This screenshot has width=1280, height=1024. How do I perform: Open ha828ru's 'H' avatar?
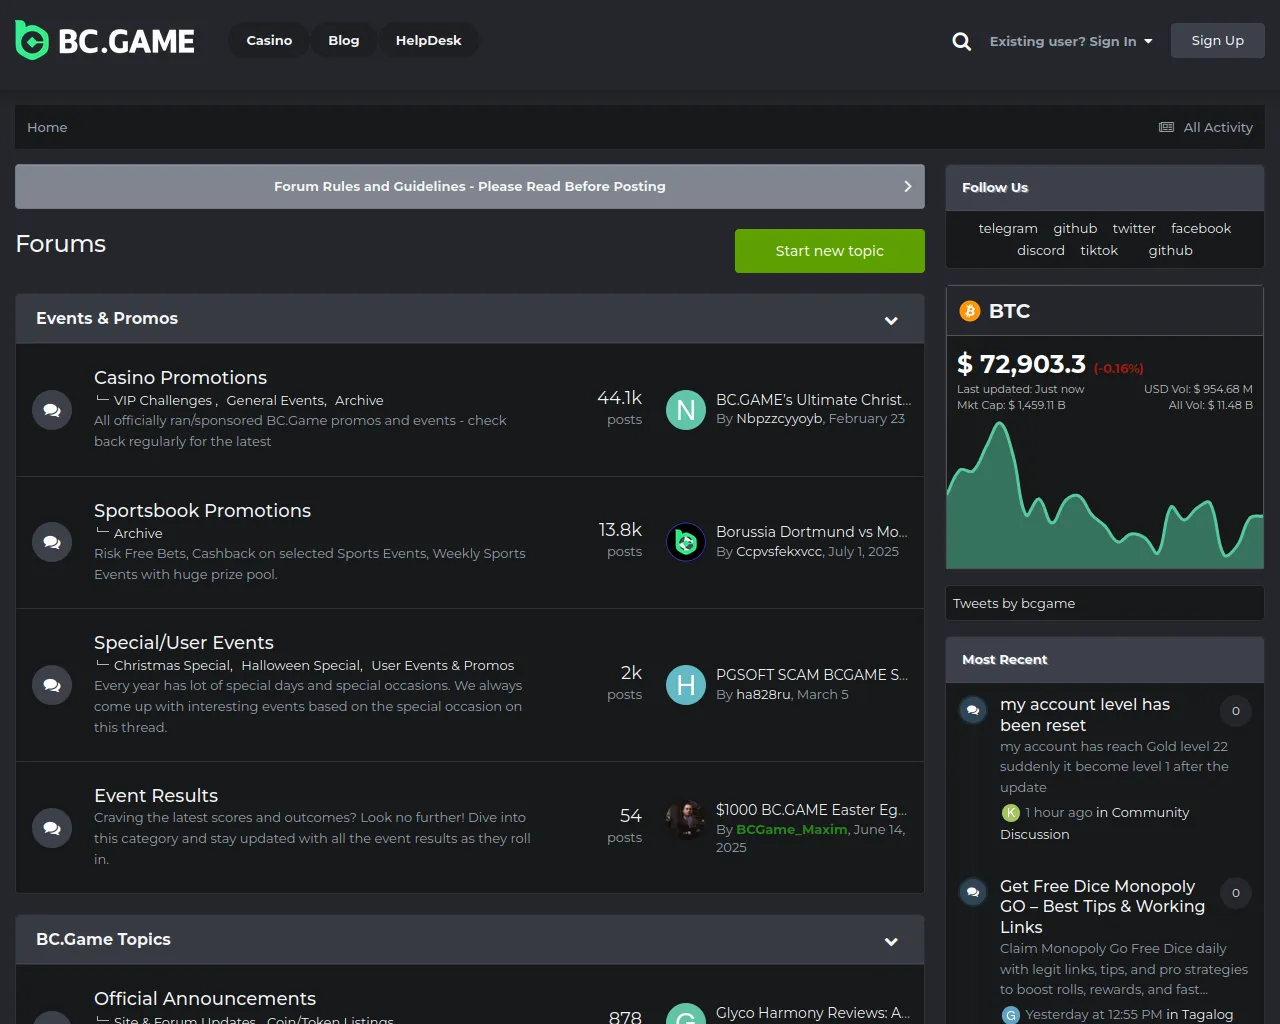click(x=686, y=685)
